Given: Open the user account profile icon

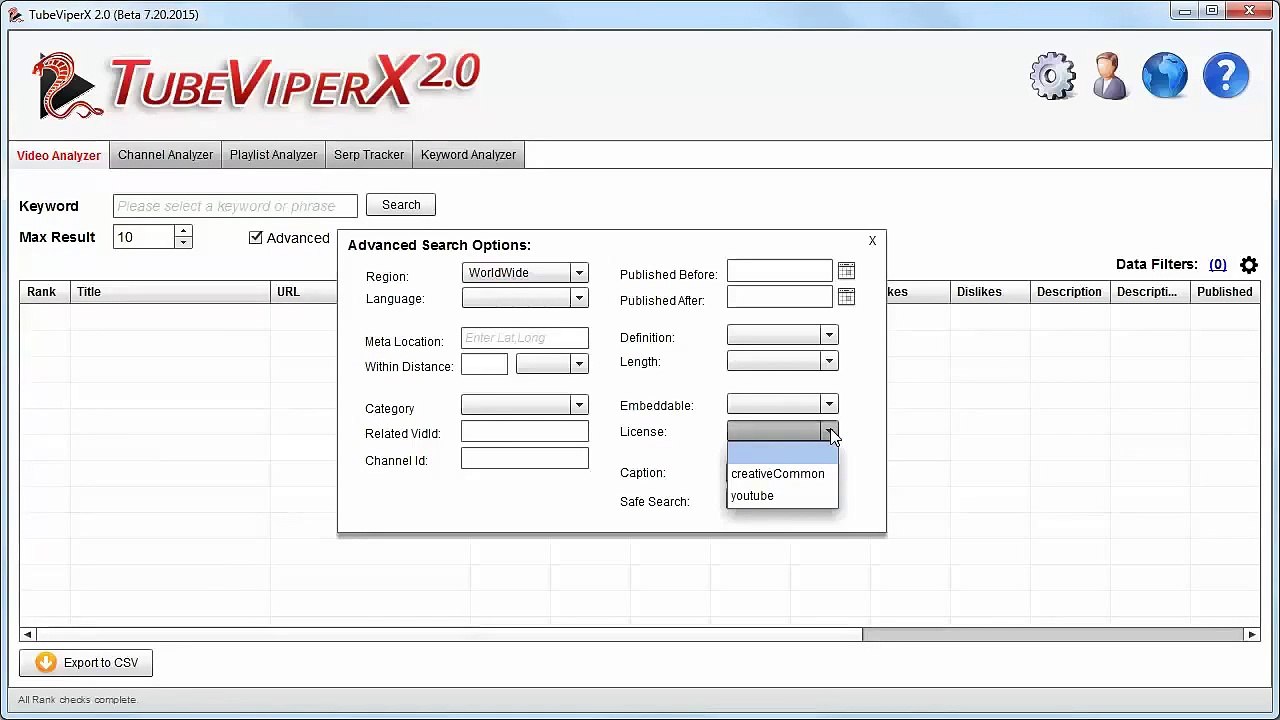Looking at the screenshot, I should (x=1110, y=76).
